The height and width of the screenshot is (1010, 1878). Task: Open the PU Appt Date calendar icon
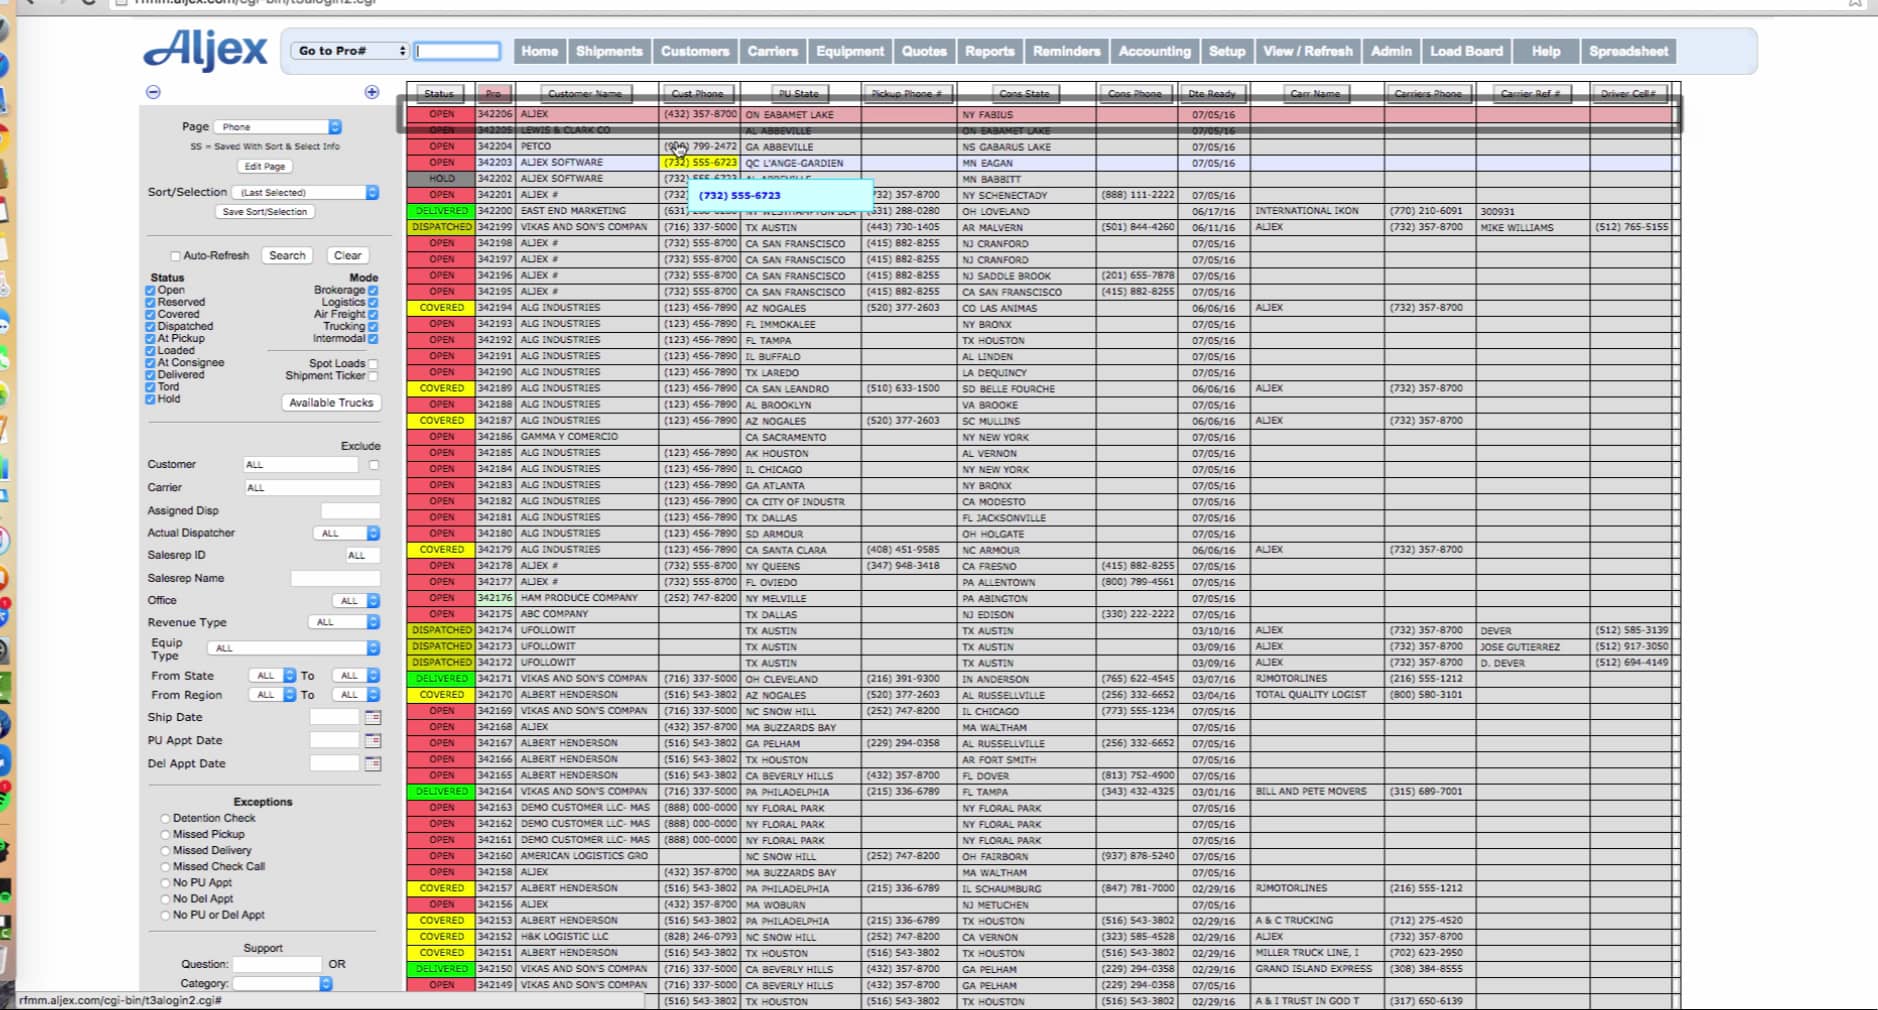pos(373,740)
